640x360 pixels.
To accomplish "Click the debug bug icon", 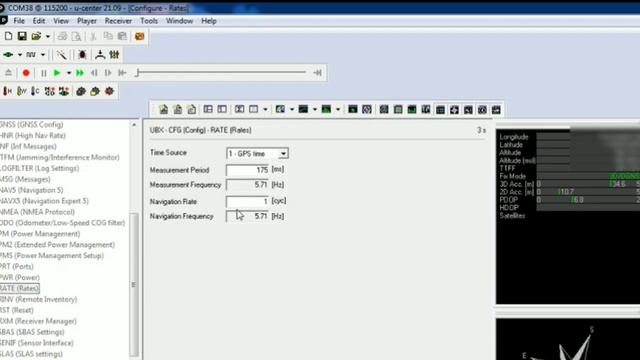I will [82, 55].
